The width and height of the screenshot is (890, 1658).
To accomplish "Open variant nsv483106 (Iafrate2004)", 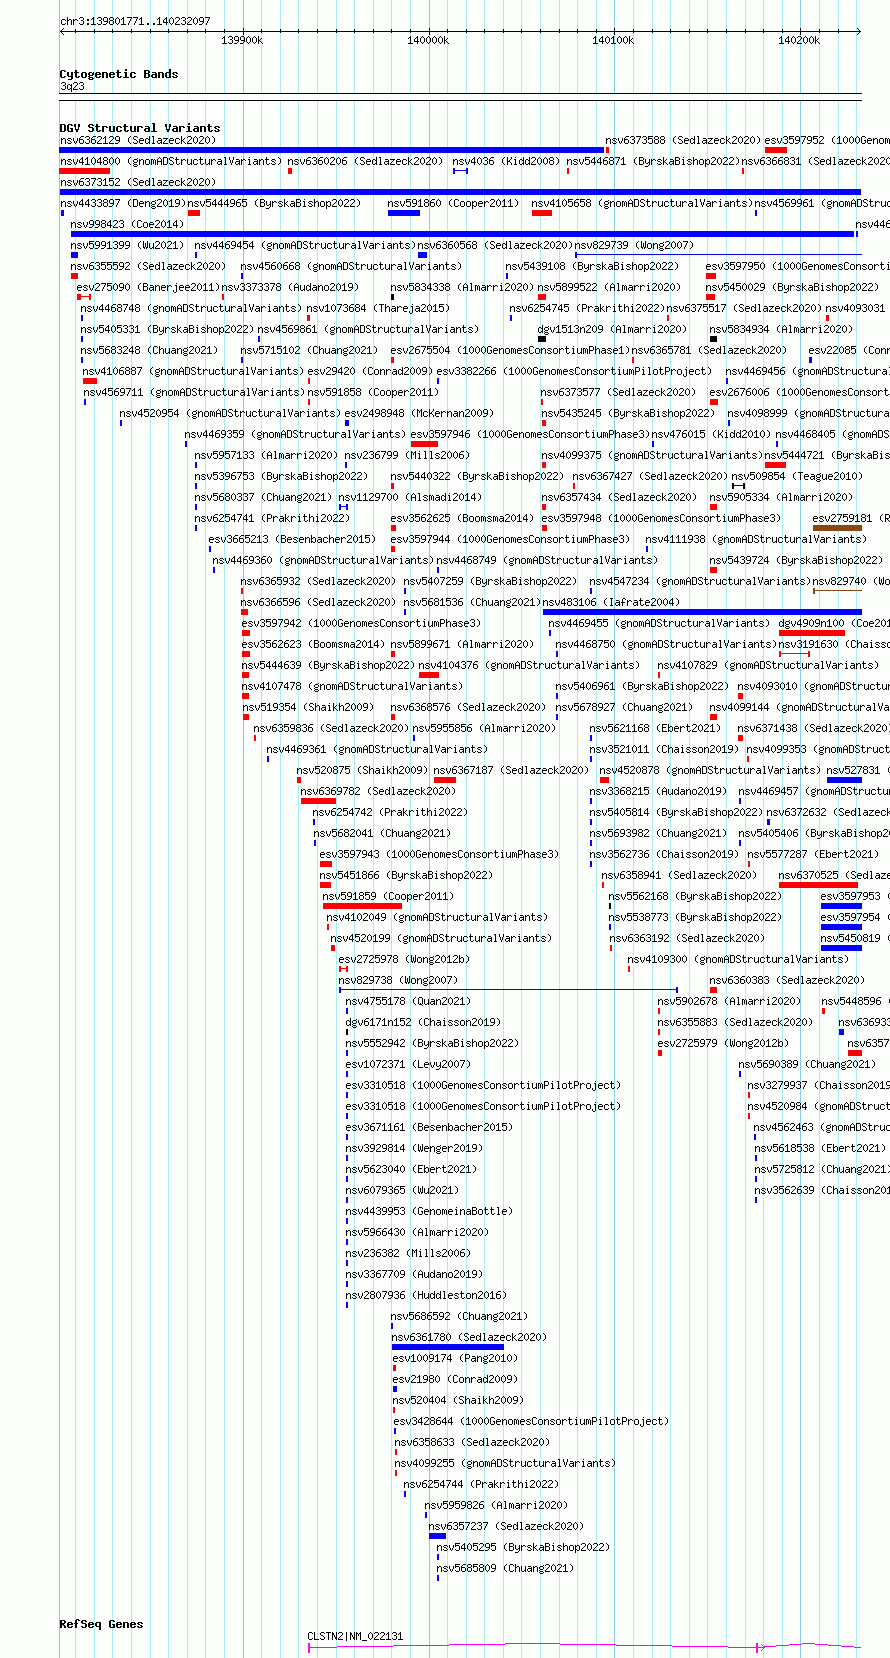I will (610, 602).
